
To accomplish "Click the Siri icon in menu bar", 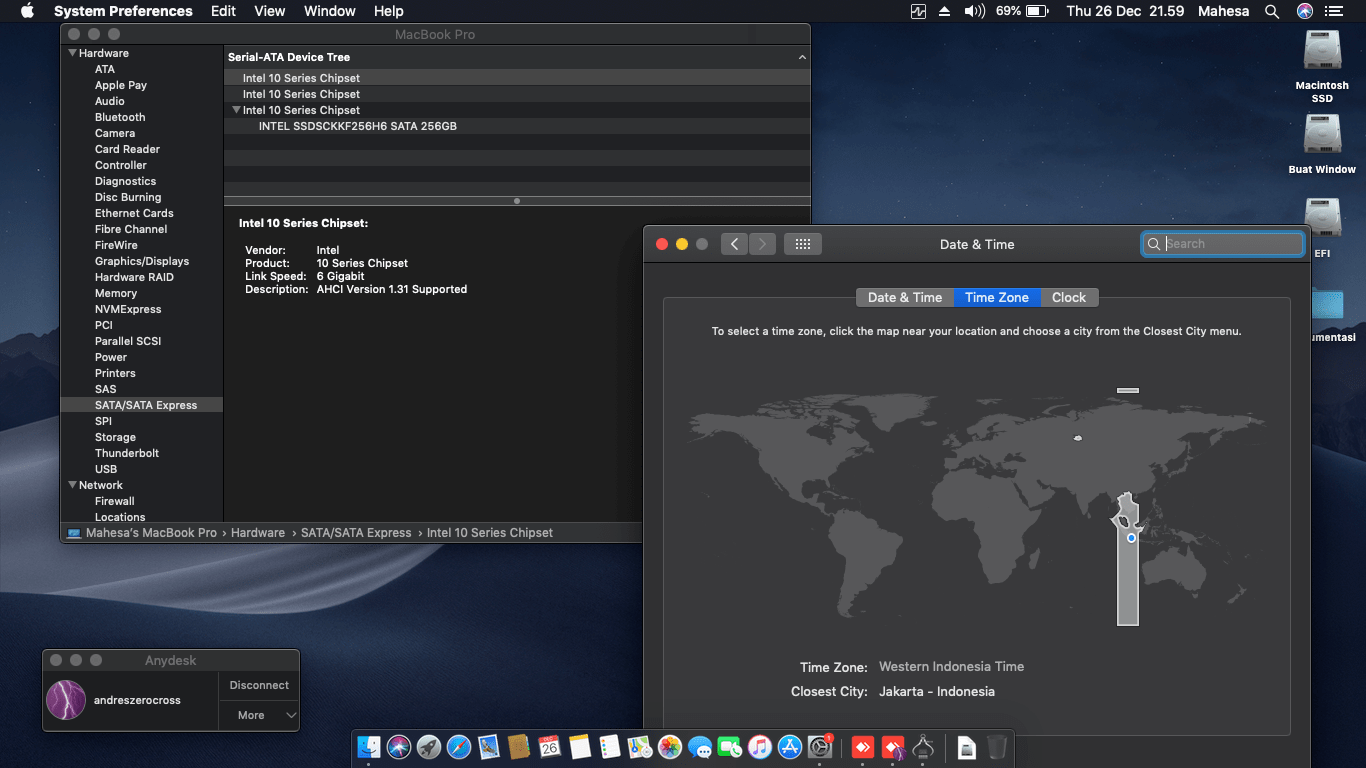I will coord(1305,11).
